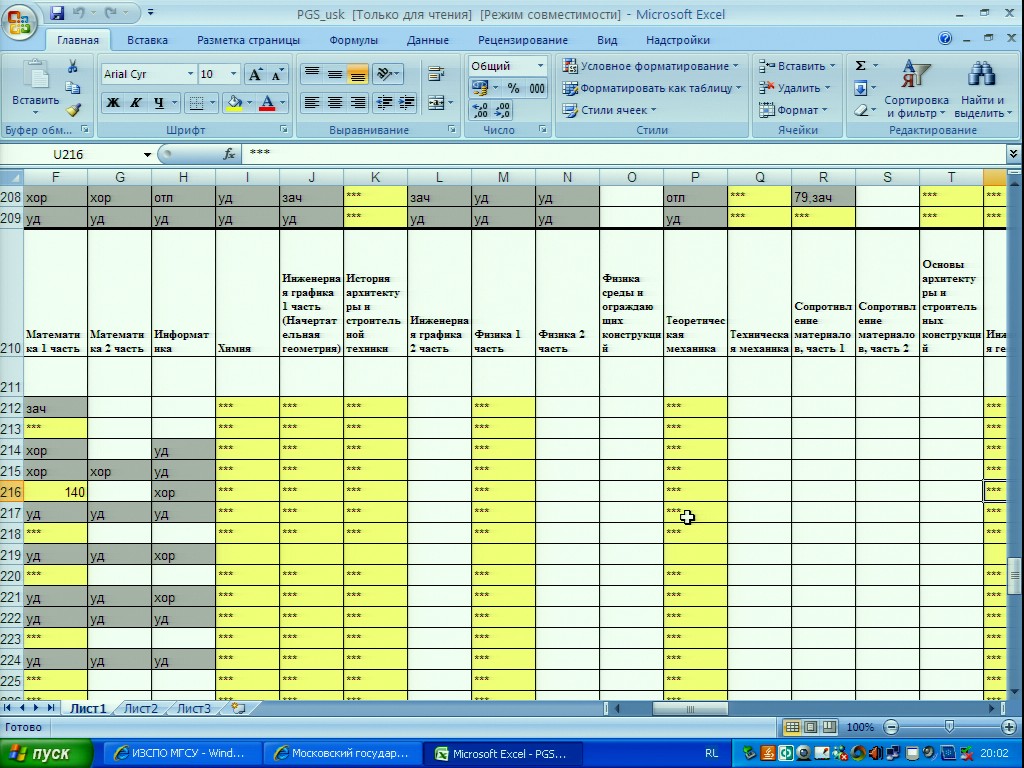Toggle middle vertical alignment
Screen dimensions: 1024x768
(x=334, y=74)
